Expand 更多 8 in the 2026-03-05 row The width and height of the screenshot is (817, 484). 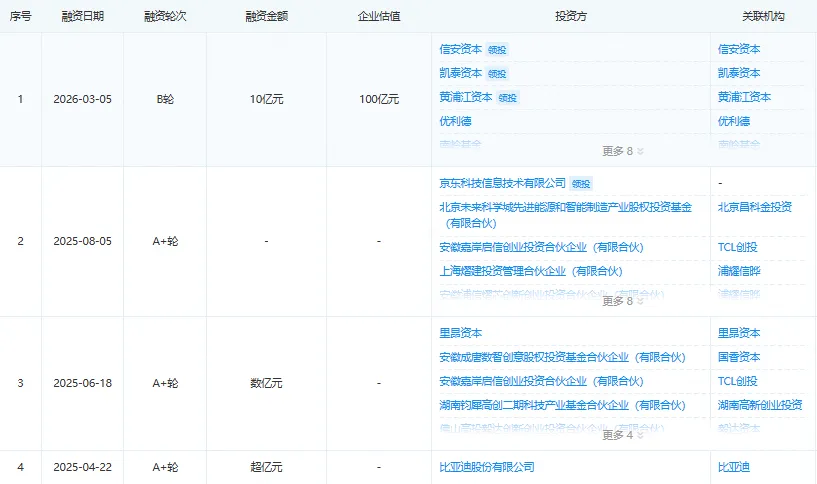click(x=623, y=151)
